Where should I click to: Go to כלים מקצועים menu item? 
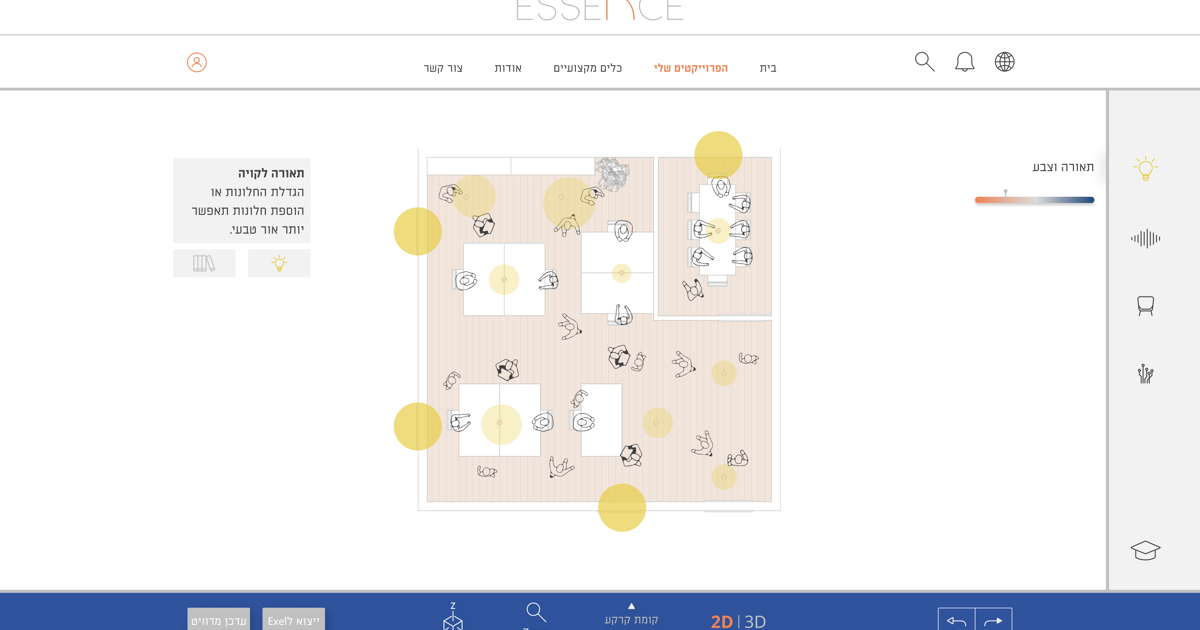click(x=587, y=68)
